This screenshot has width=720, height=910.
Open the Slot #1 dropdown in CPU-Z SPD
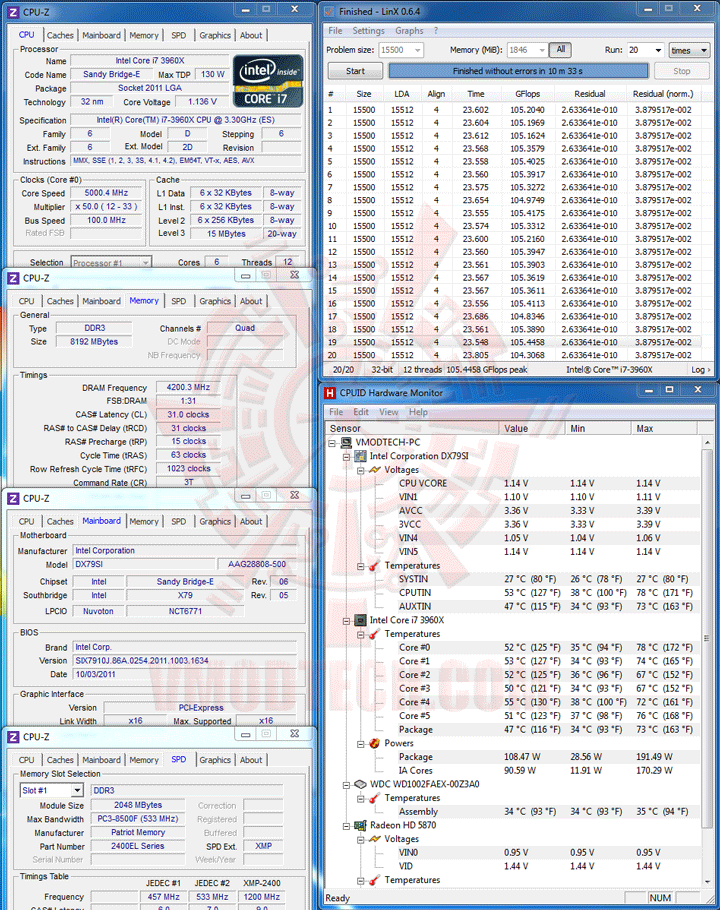tap(77, 790)
